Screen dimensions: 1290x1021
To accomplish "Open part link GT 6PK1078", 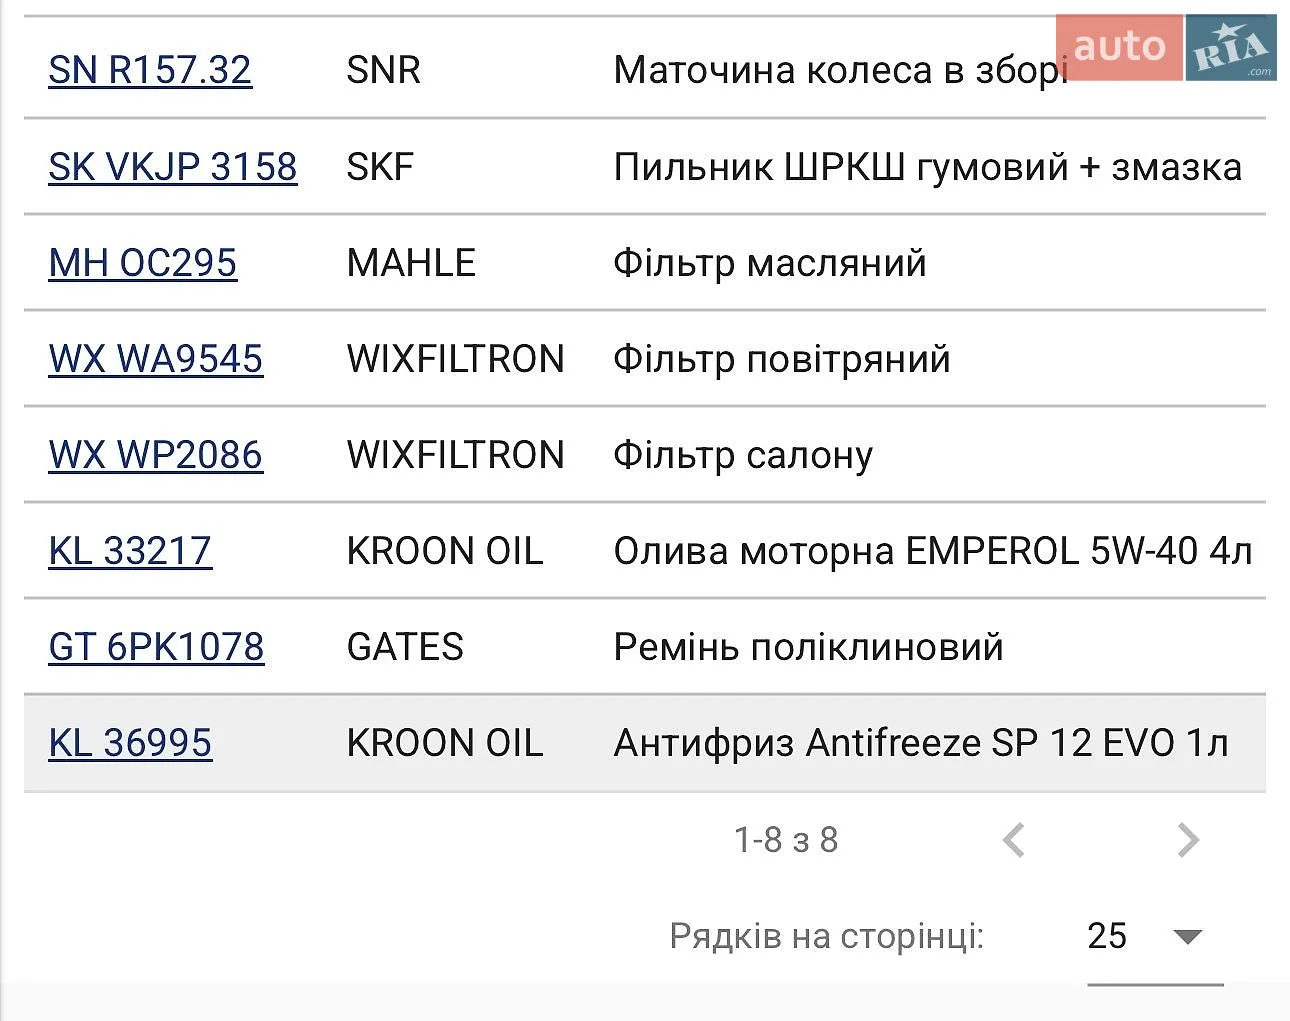I will [x=156, y=647].
